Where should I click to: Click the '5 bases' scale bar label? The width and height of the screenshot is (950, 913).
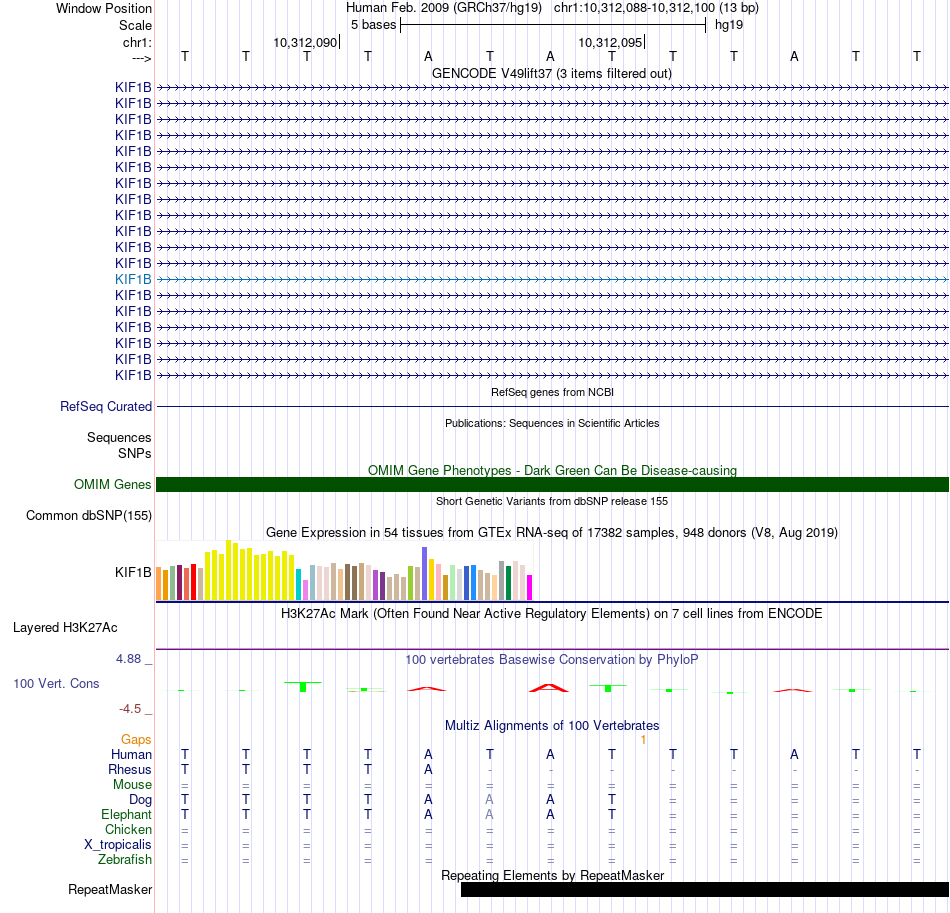tap(373, 25)
